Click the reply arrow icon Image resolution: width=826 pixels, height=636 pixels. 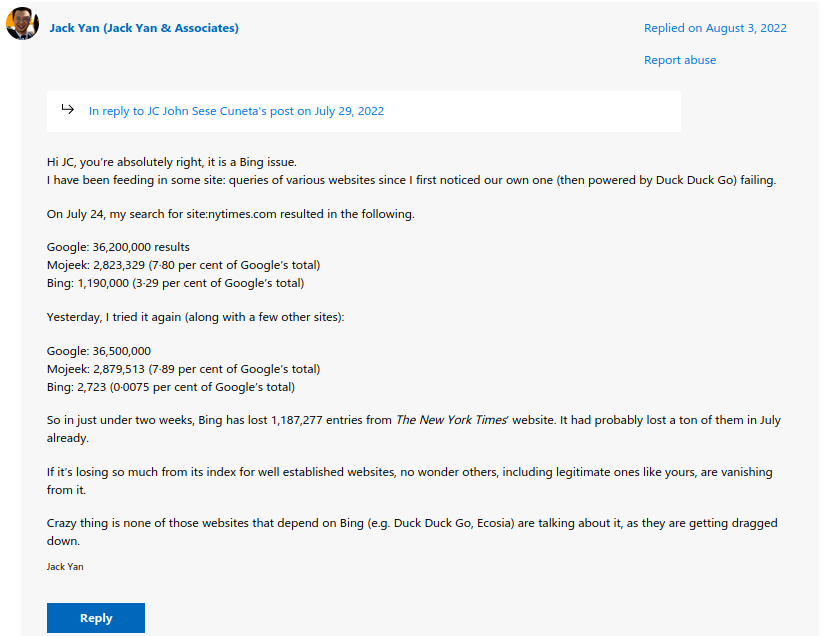[67, 110]
